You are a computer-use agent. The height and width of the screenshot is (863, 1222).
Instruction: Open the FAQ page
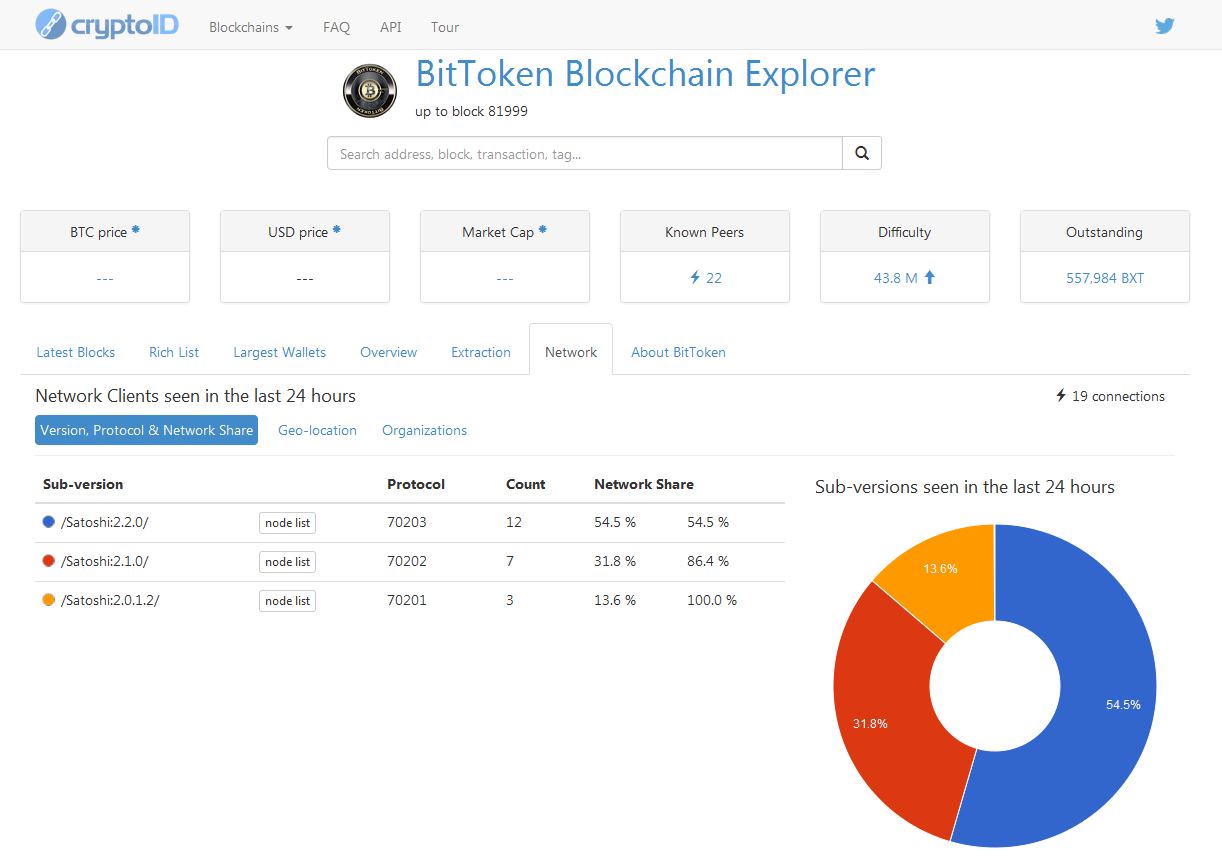pos(337,27)
